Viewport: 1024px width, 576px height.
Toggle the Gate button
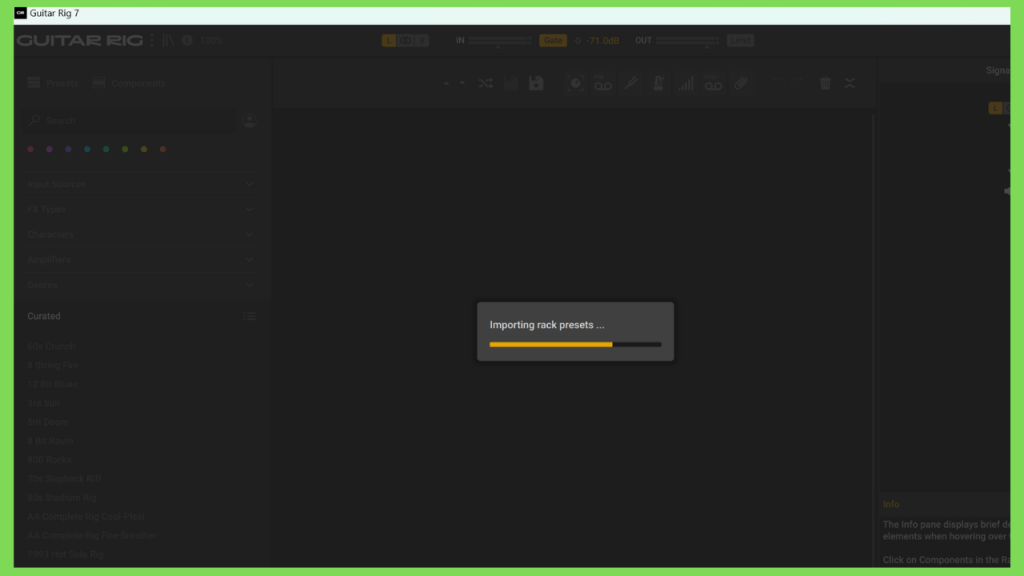(553, 40)
